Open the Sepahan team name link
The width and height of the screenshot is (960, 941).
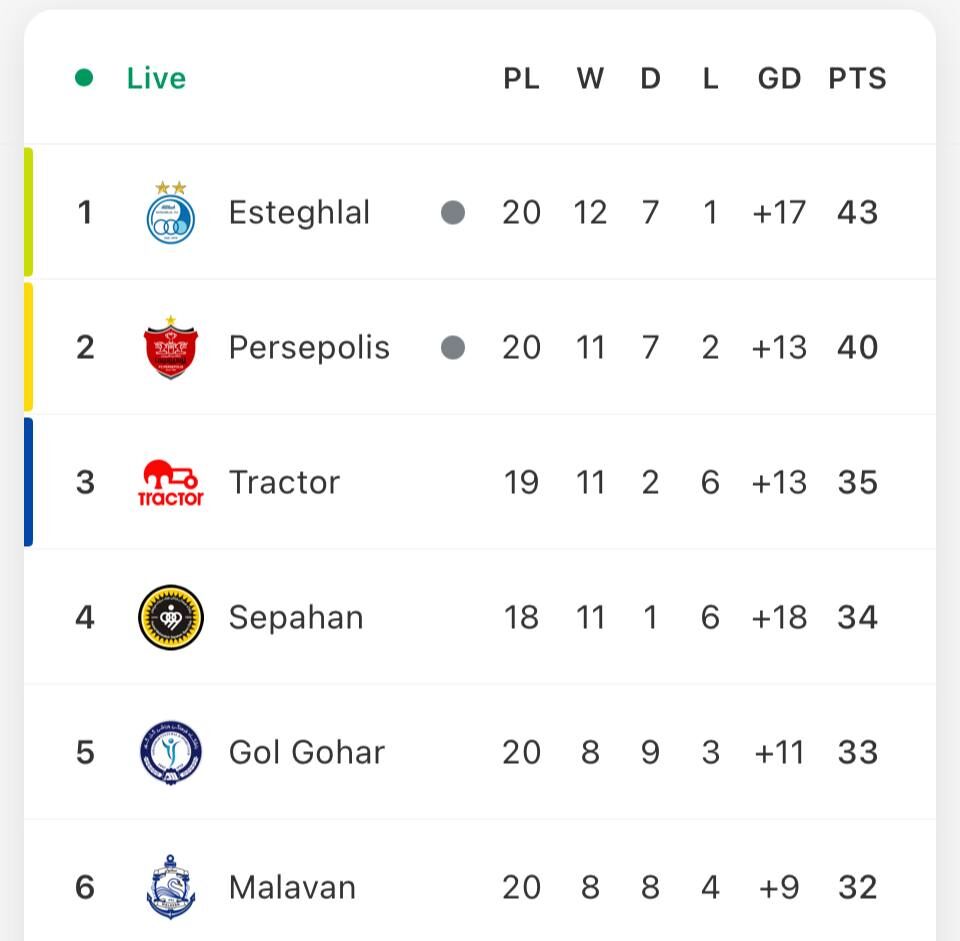point(296,617)
